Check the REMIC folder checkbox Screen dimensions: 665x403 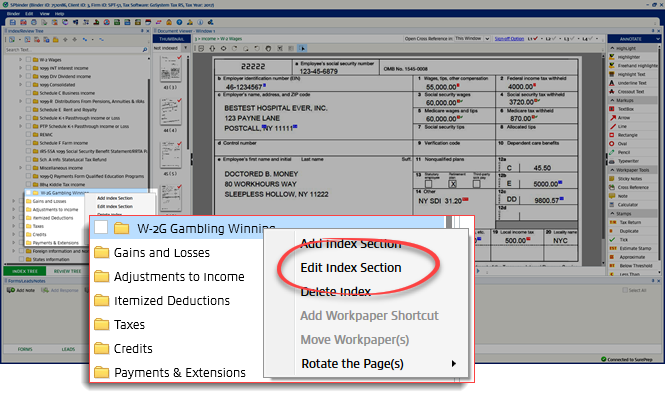click(28, 134)
